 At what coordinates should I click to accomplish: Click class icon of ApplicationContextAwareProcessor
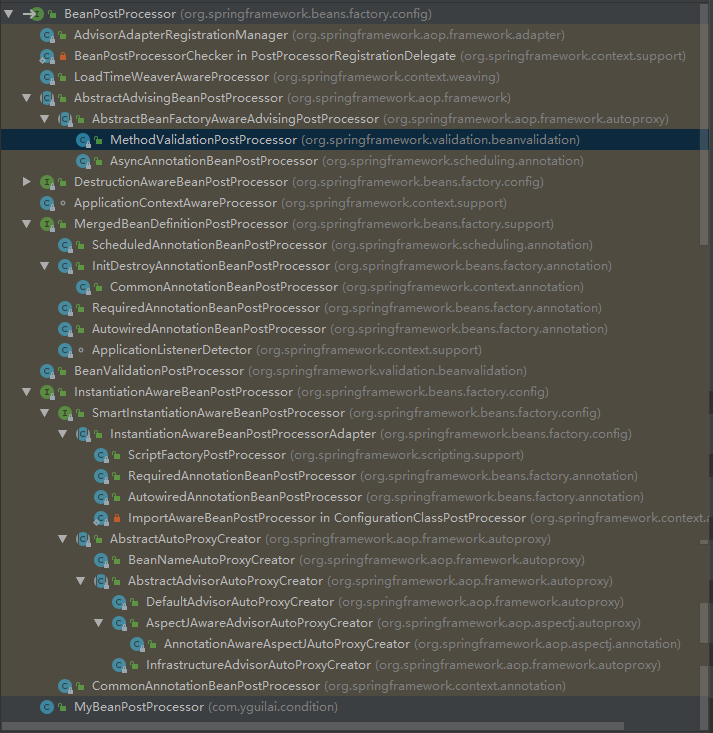point(47,203)
